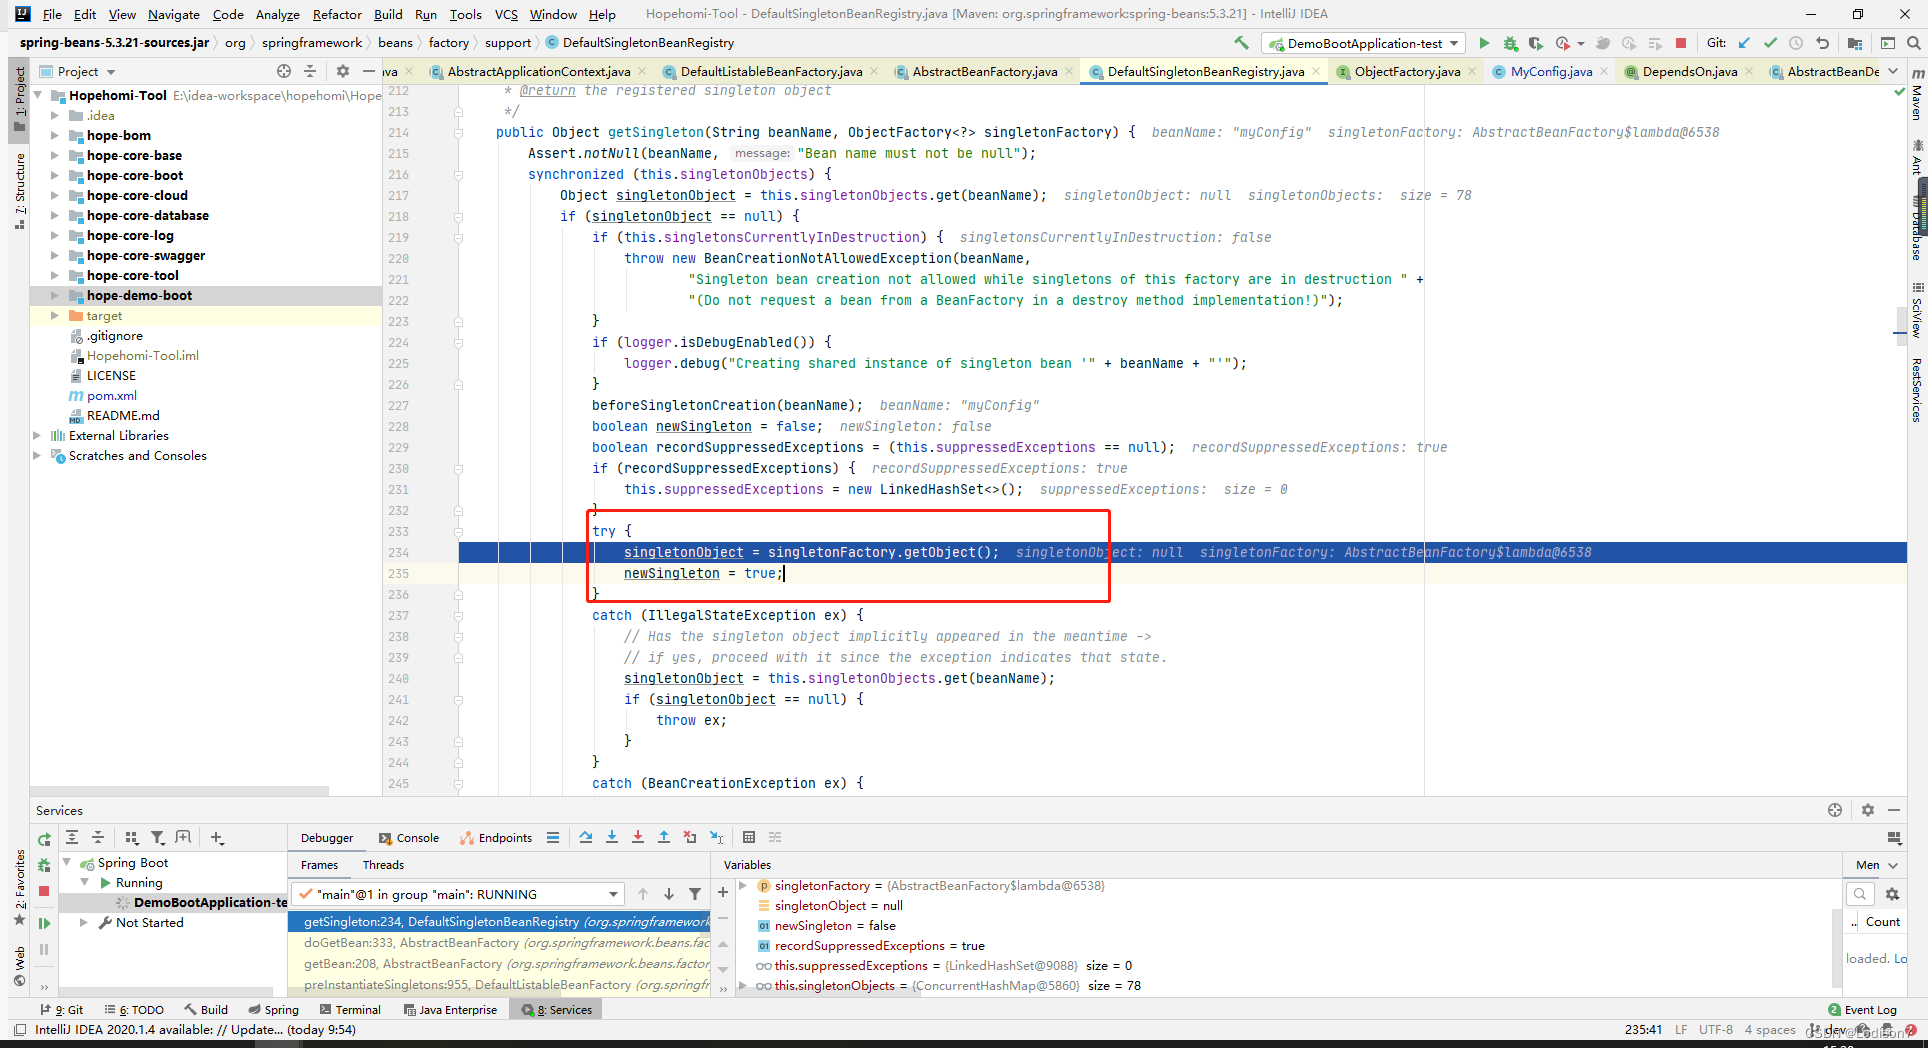The height and width of the screenshot is (1048, 1928).
Task: Click New Watch plus icon in Variables
Action: pos(723,892)
